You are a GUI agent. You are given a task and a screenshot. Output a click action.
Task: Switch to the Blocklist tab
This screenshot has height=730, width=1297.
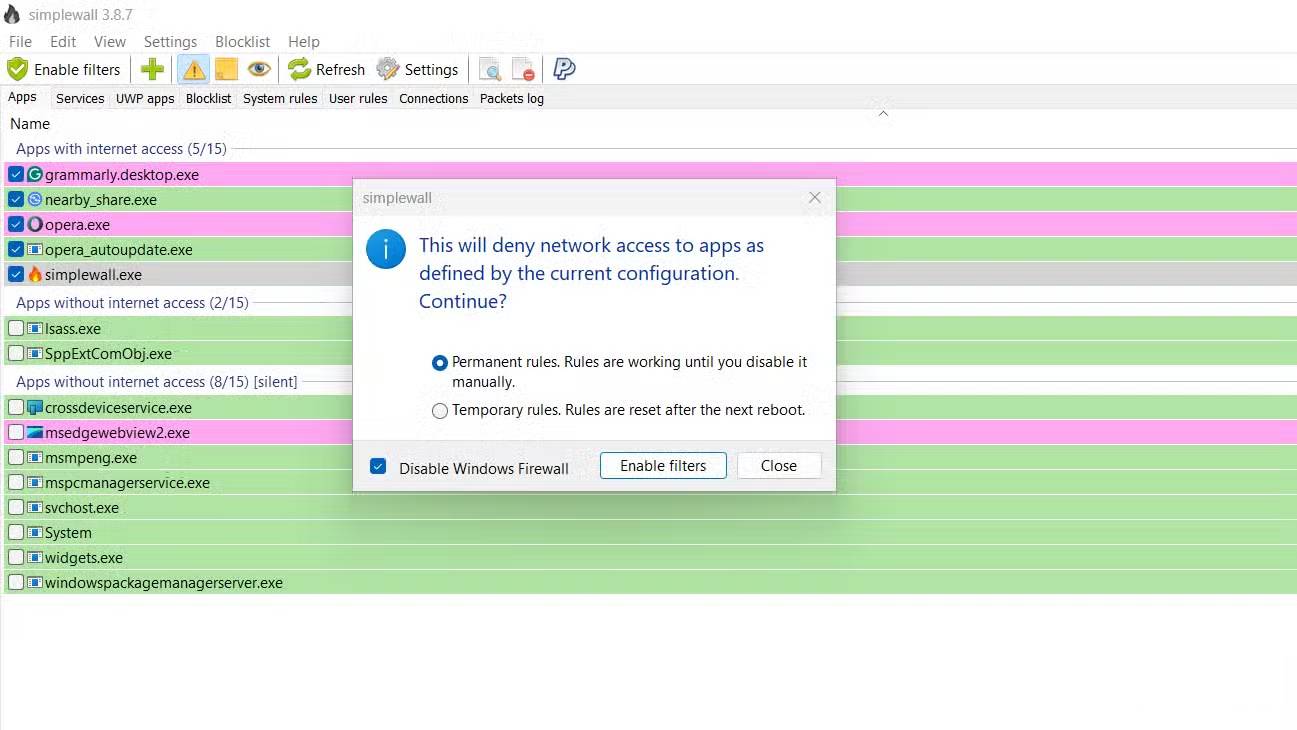coord(208,98)
